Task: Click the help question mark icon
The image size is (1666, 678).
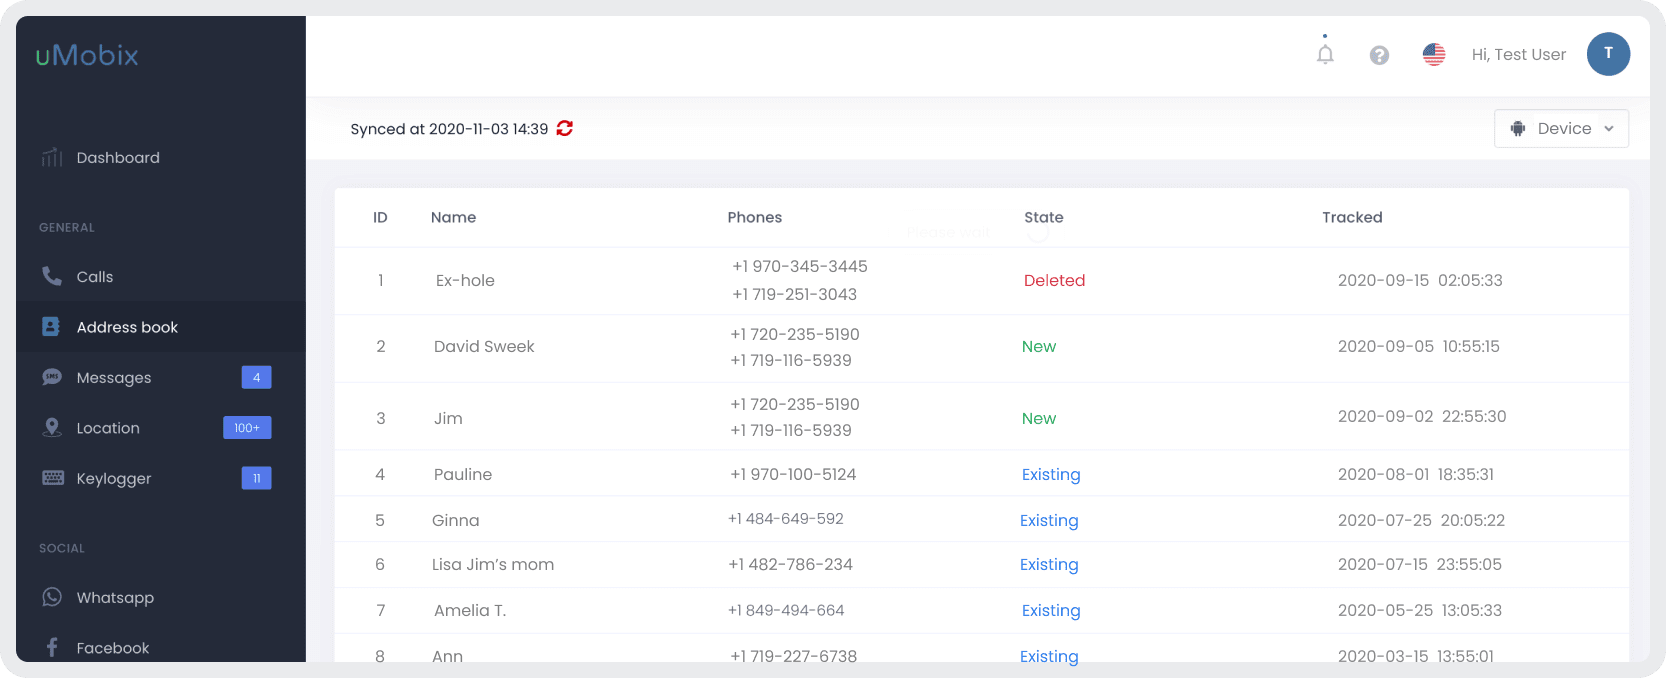Action: click(1379, 55)
